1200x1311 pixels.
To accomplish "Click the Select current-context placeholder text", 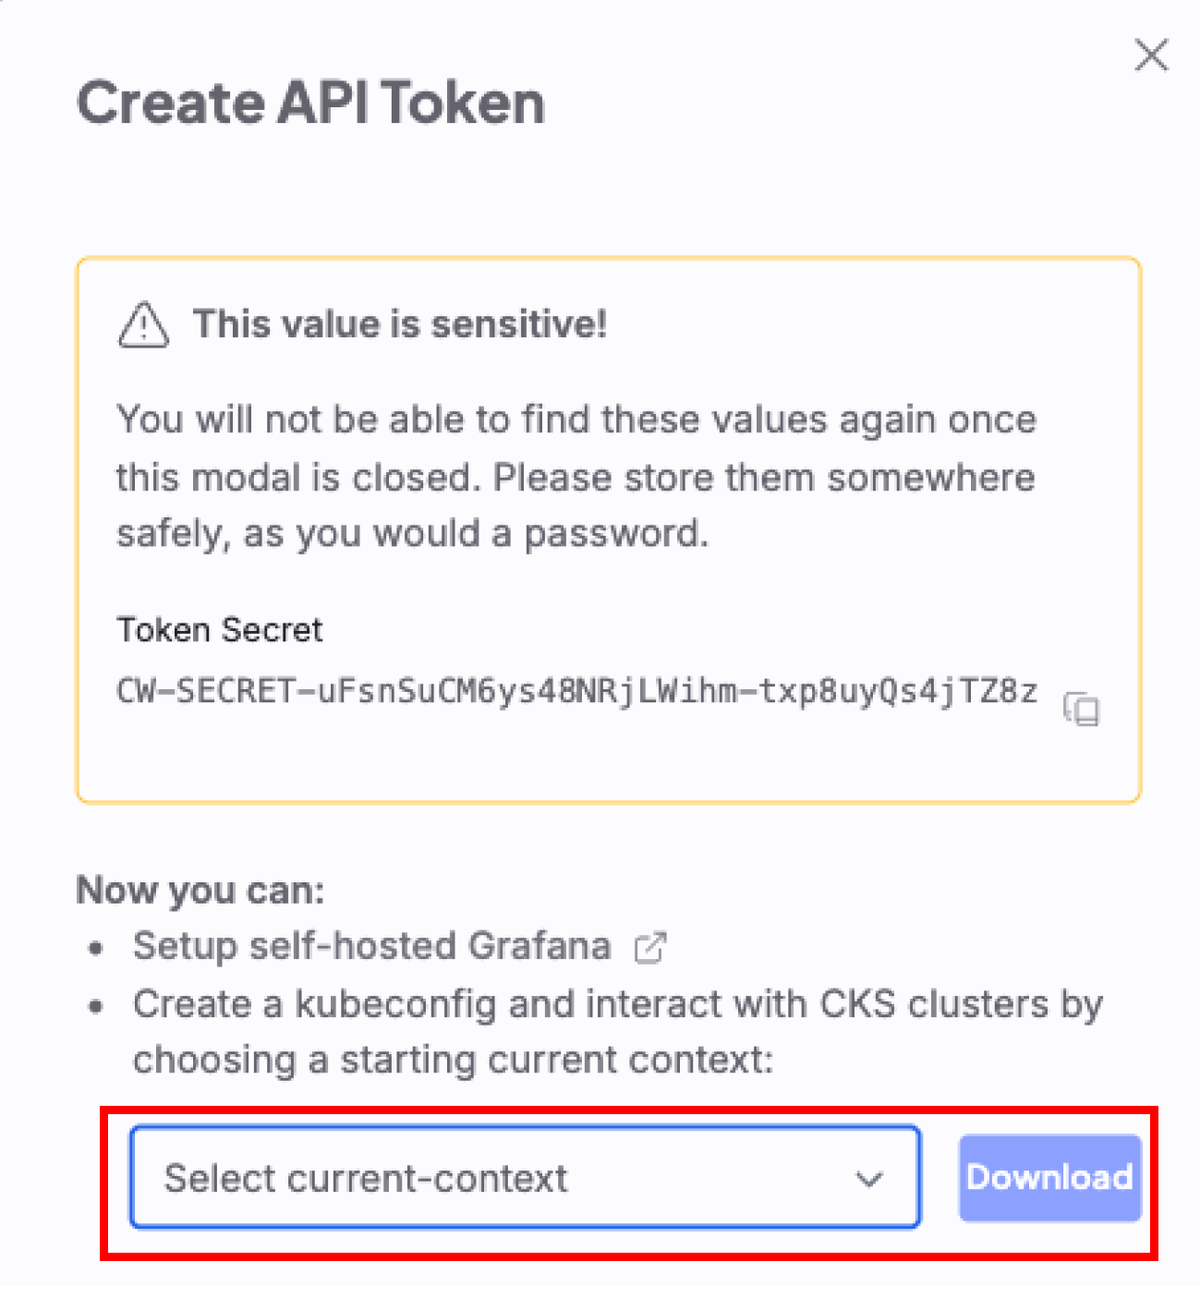I will (366, 1178).
